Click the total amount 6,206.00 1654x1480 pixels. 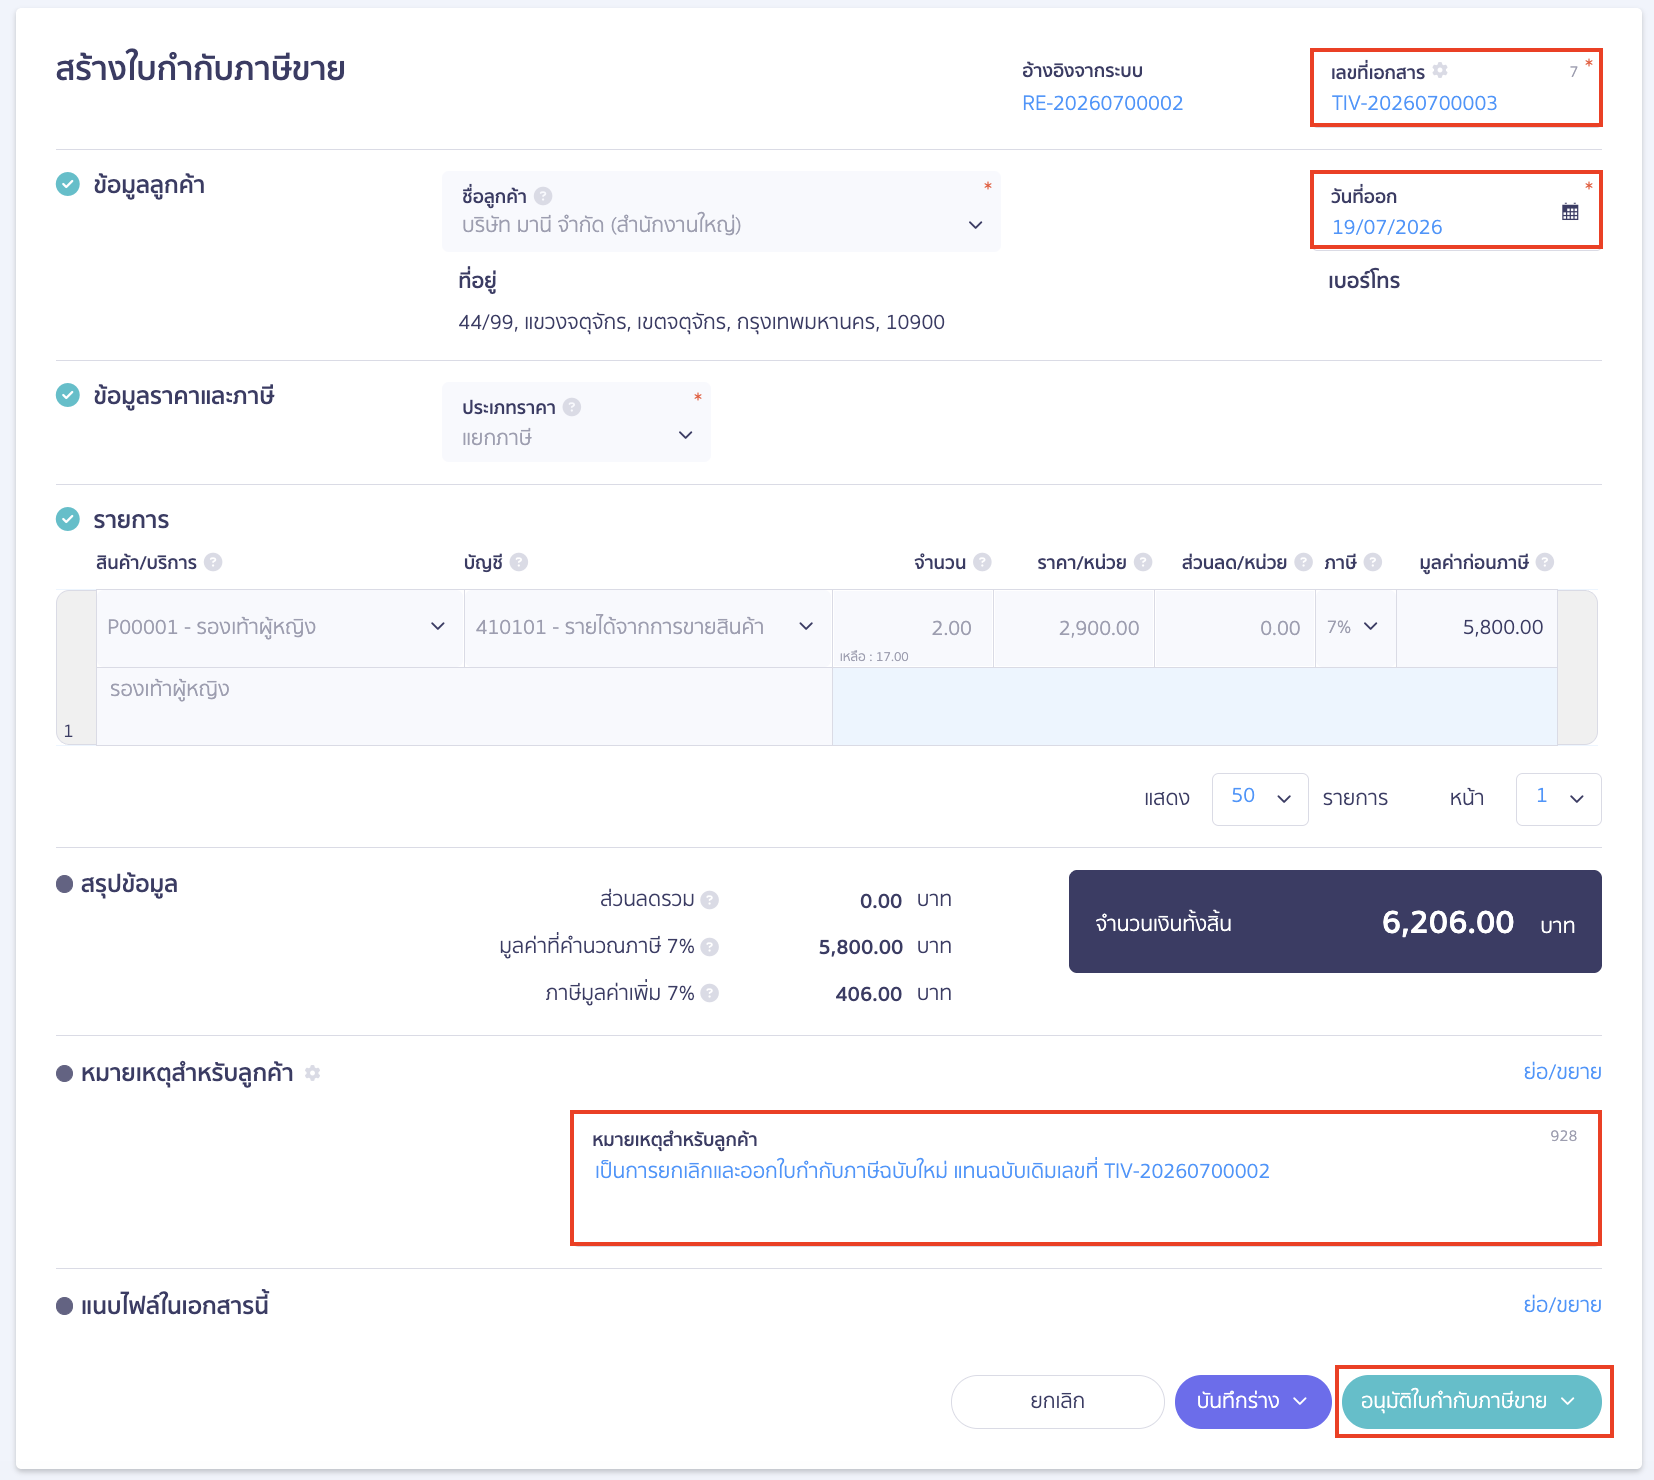click(1448, 921)
